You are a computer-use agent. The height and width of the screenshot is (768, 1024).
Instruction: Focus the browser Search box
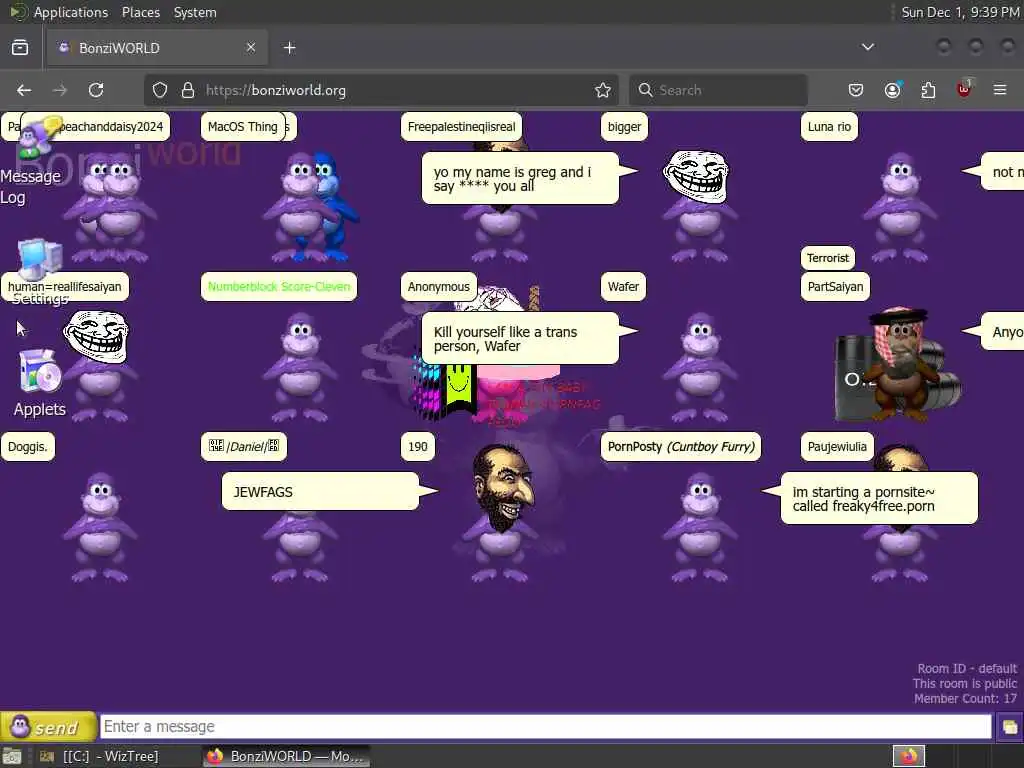coord(718,90)
